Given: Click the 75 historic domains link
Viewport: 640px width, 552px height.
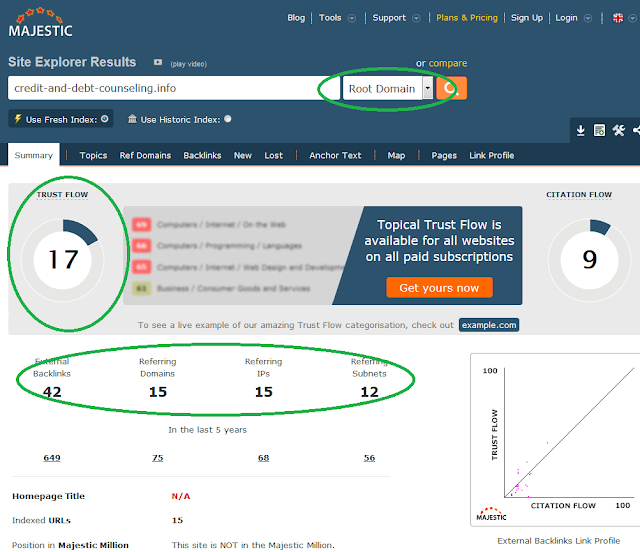Looking at the screenshot, I should tap(158, 458).
